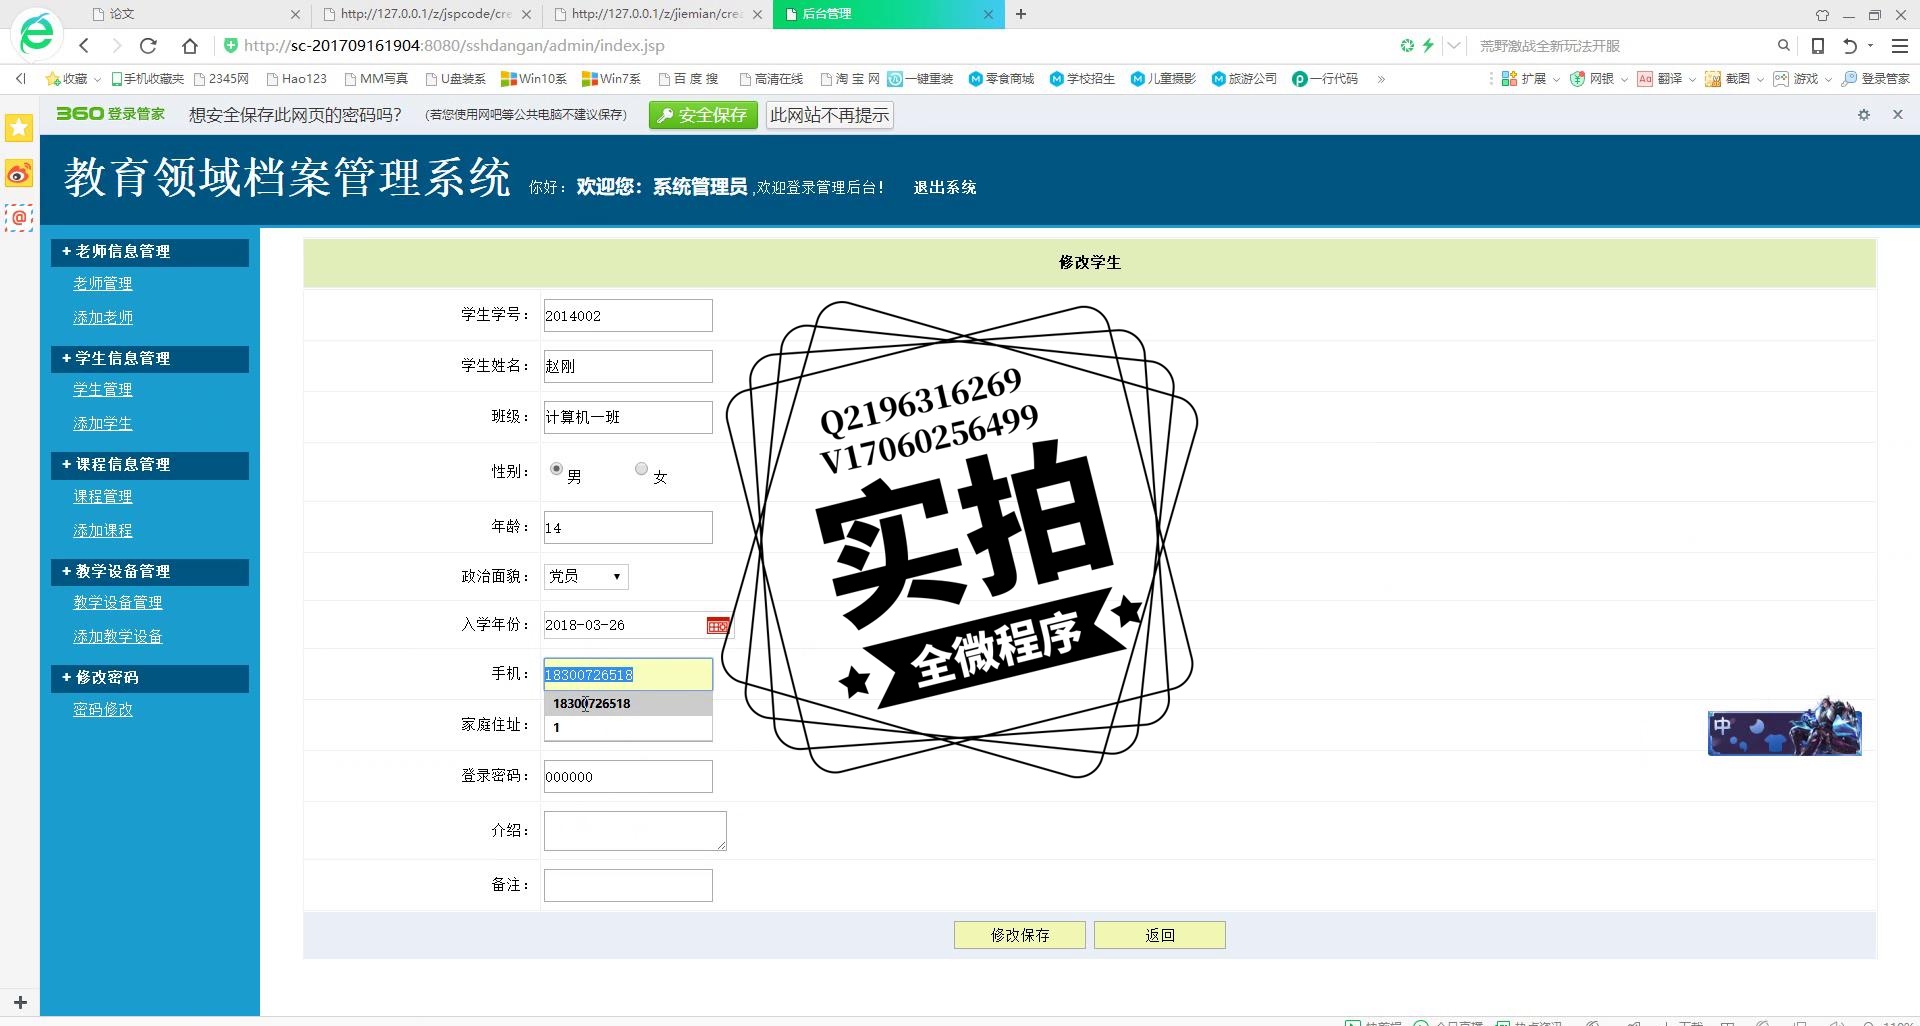1920x1026 pixels.
Task: Open the 截图 screenshot tool
Action: click(x=1728, y=78)
